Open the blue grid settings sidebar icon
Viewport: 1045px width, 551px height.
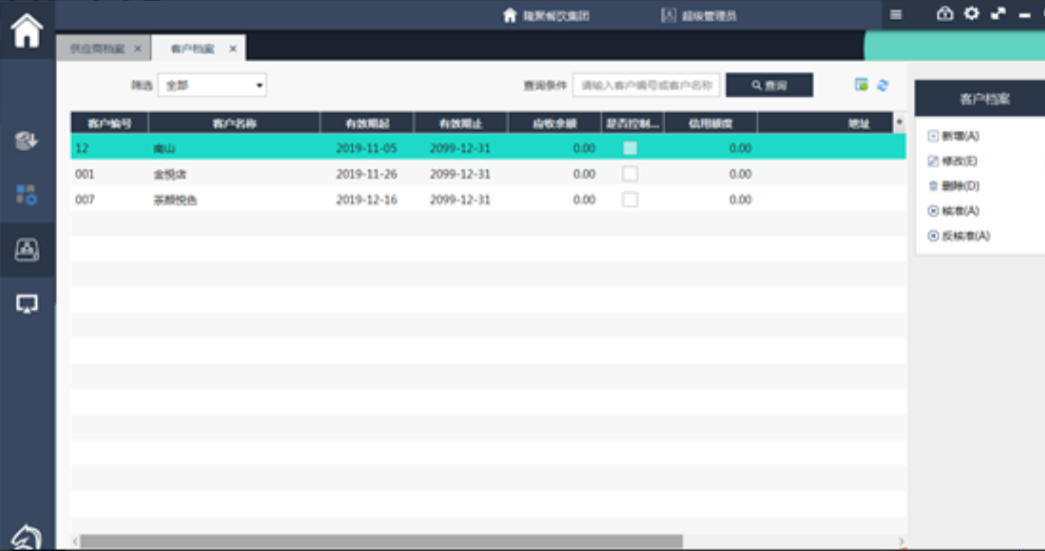26,195
